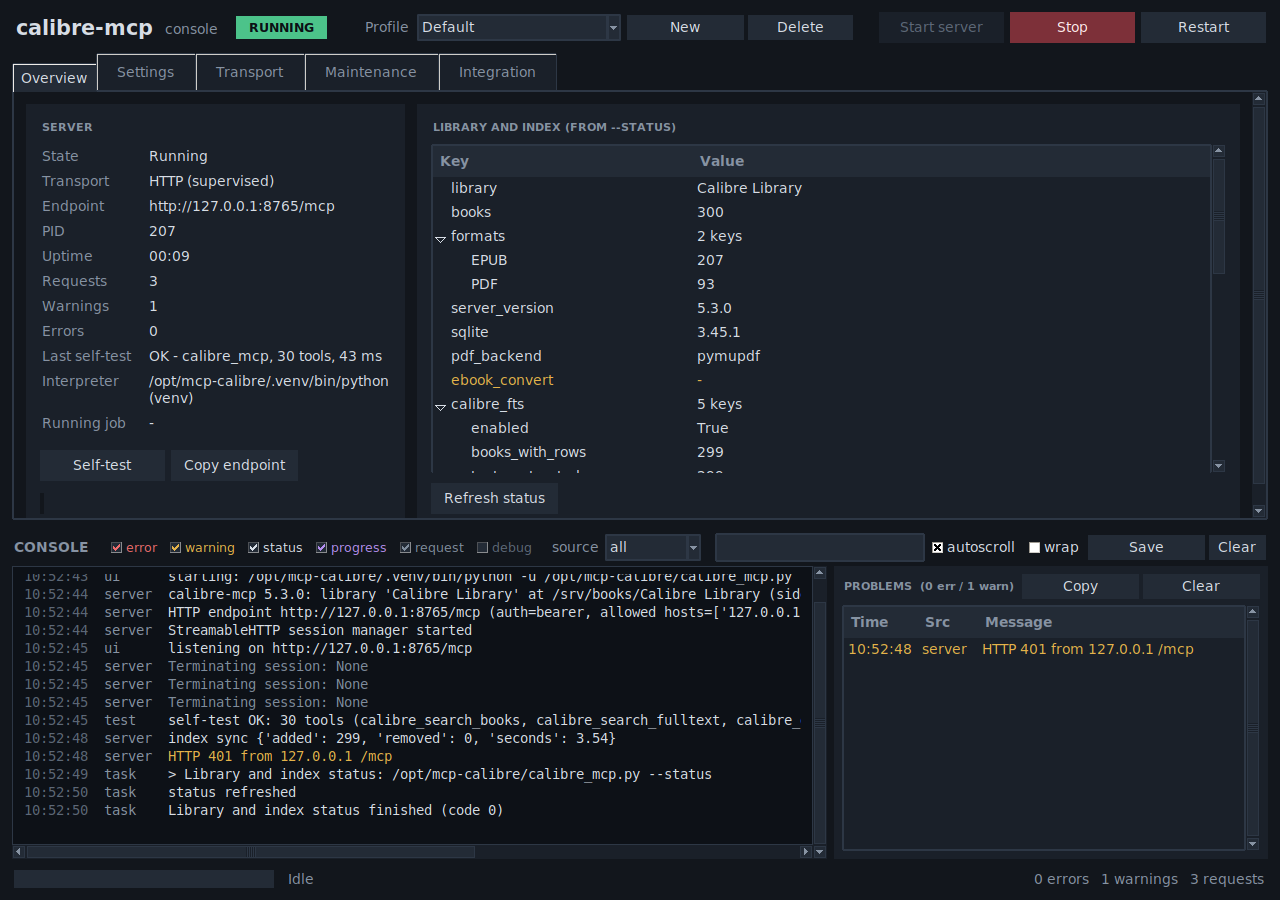1280x900 pixels.
Task: Select the pdf_backend row
Action: tap(821, 356)
